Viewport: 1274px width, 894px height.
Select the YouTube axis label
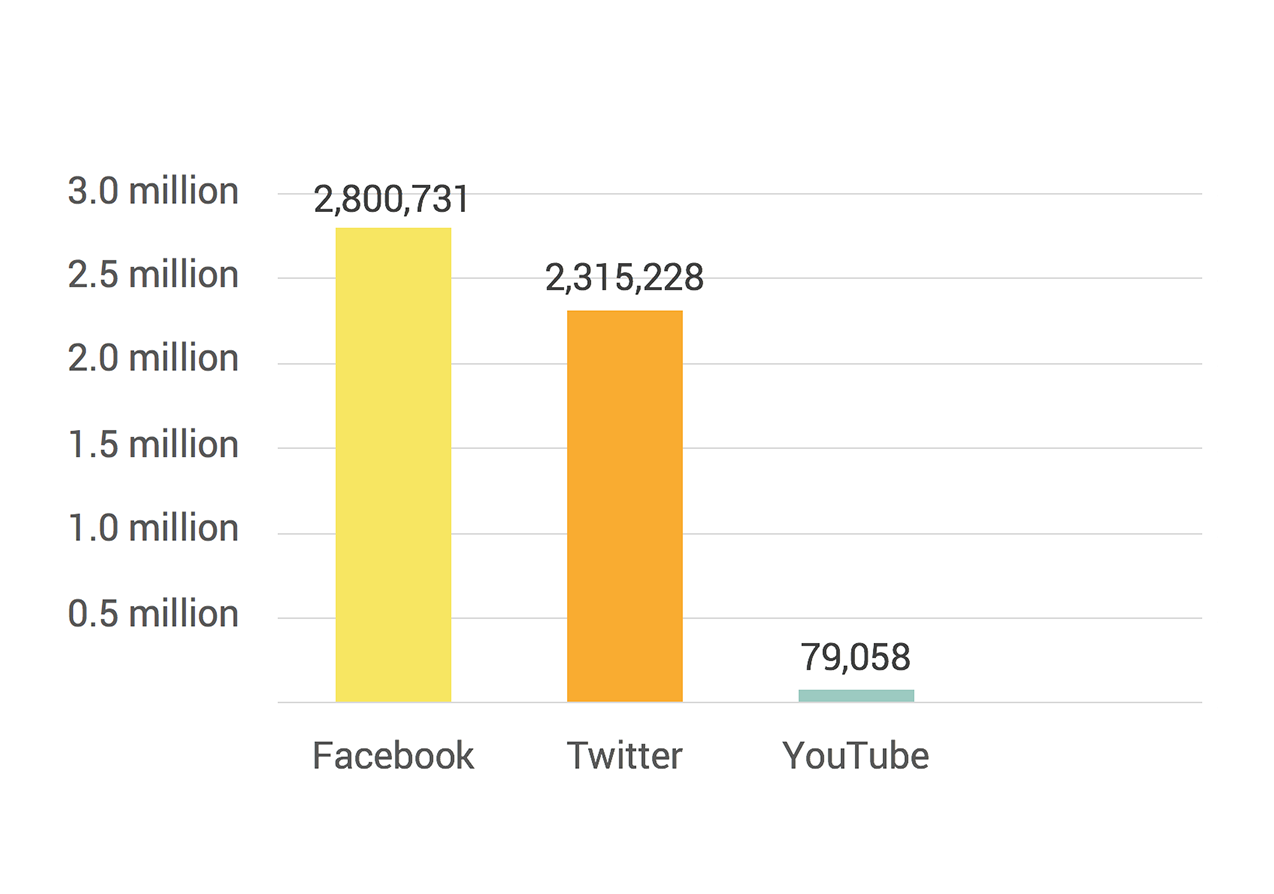tap(856, 755)
